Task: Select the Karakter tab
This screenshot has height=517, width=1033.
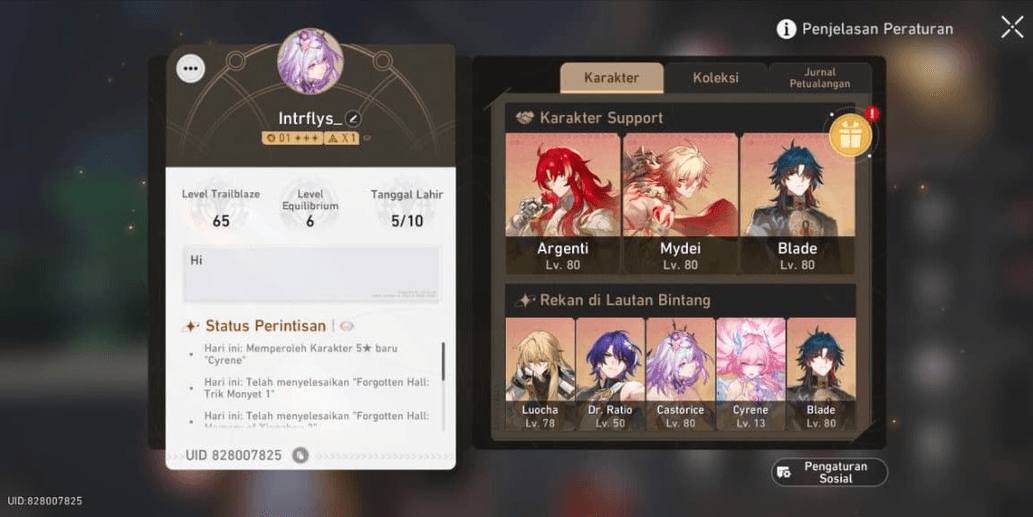Action: (611, 78)
